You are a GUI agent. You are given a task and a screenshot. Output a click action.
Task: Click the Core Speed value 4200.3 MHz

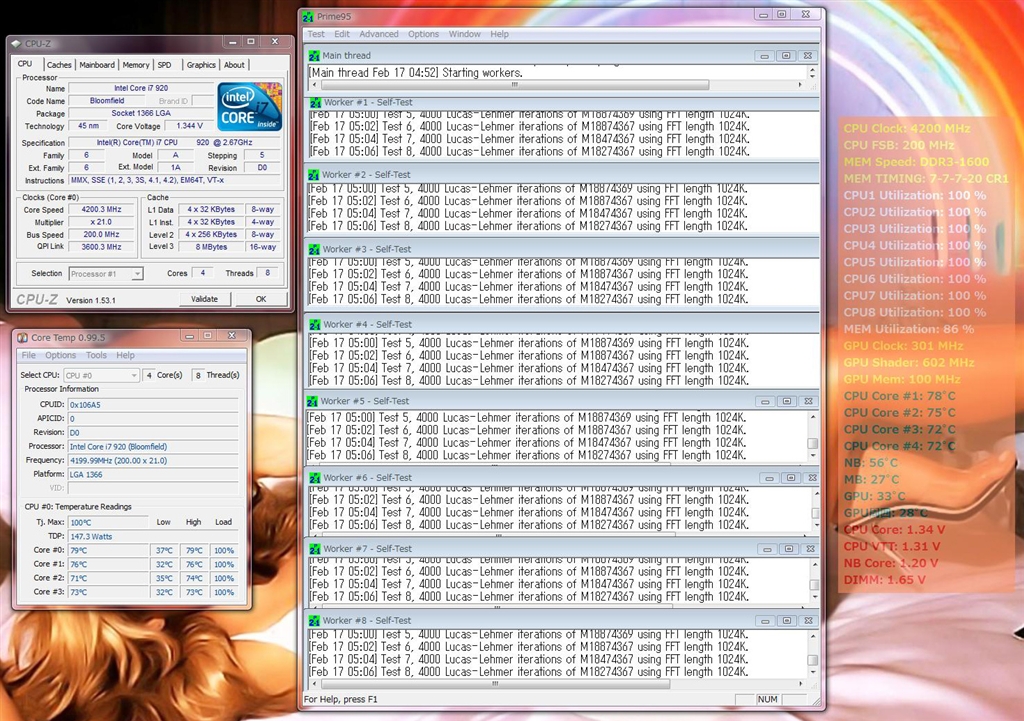[101, 210]
